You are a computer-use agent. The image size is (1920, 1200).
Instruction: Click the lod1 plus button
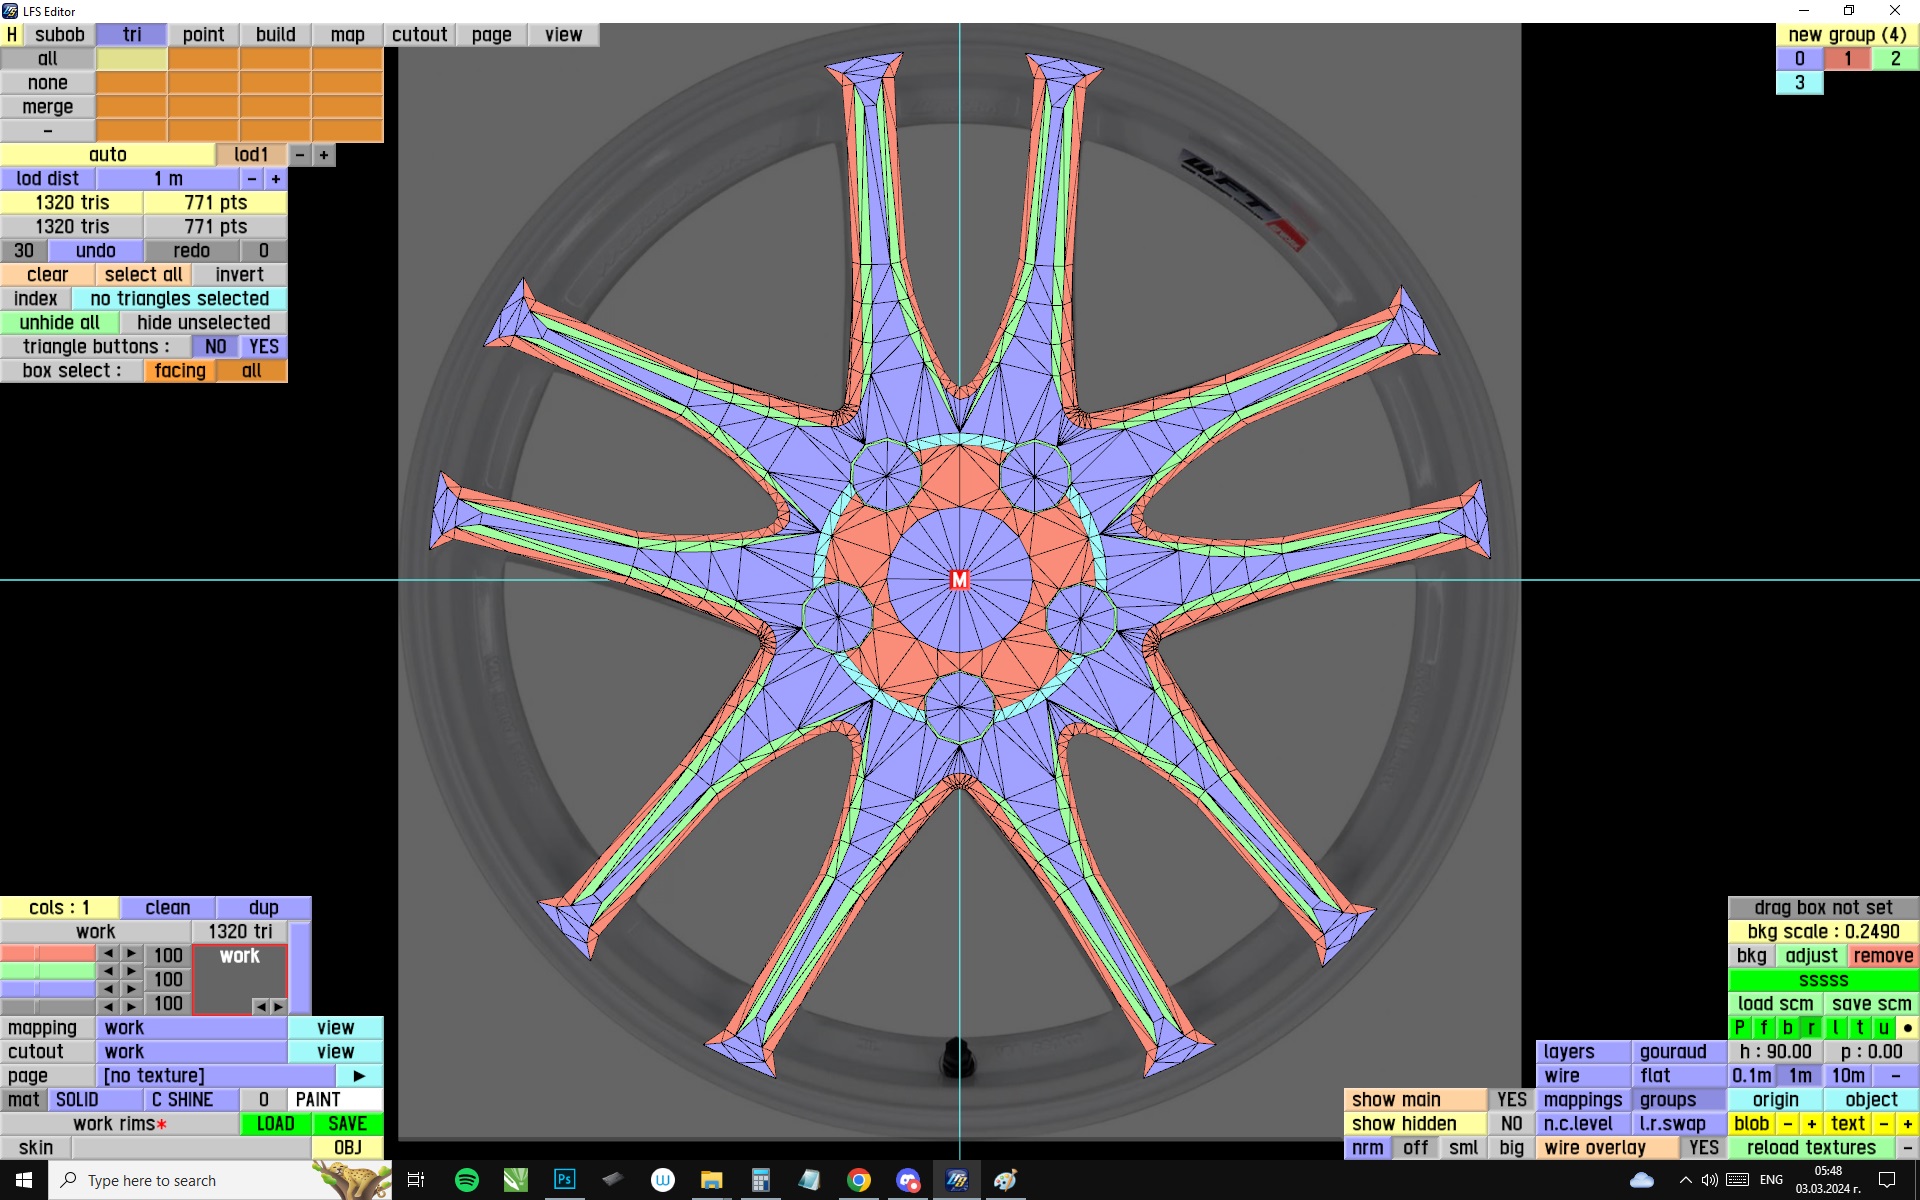click(323, 155)
